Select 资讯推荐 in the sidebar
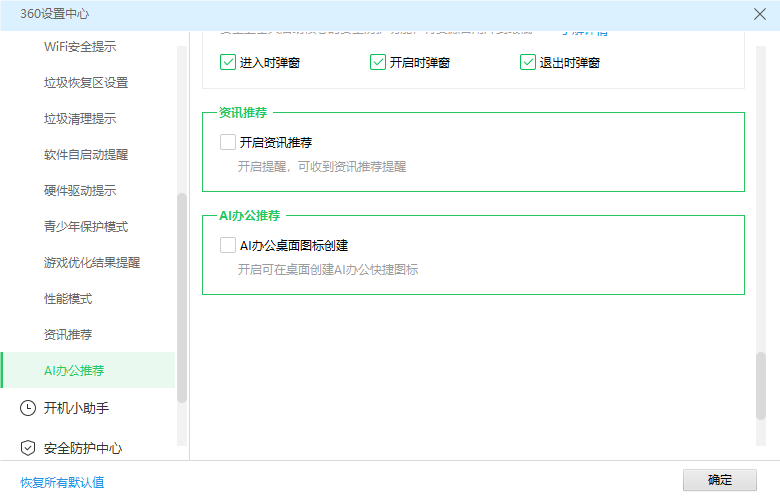Viewport: 780px width, 500px height. coord(68,335)
